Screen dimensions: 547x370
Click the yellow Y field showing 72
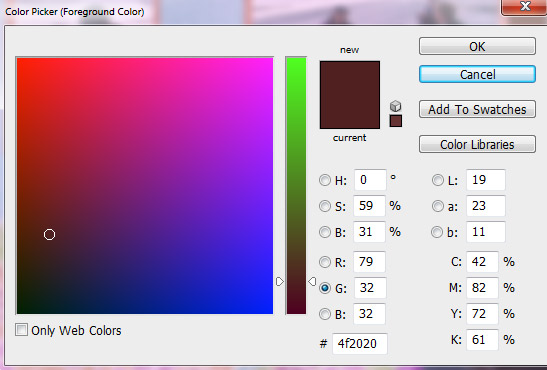click(482, 314)
